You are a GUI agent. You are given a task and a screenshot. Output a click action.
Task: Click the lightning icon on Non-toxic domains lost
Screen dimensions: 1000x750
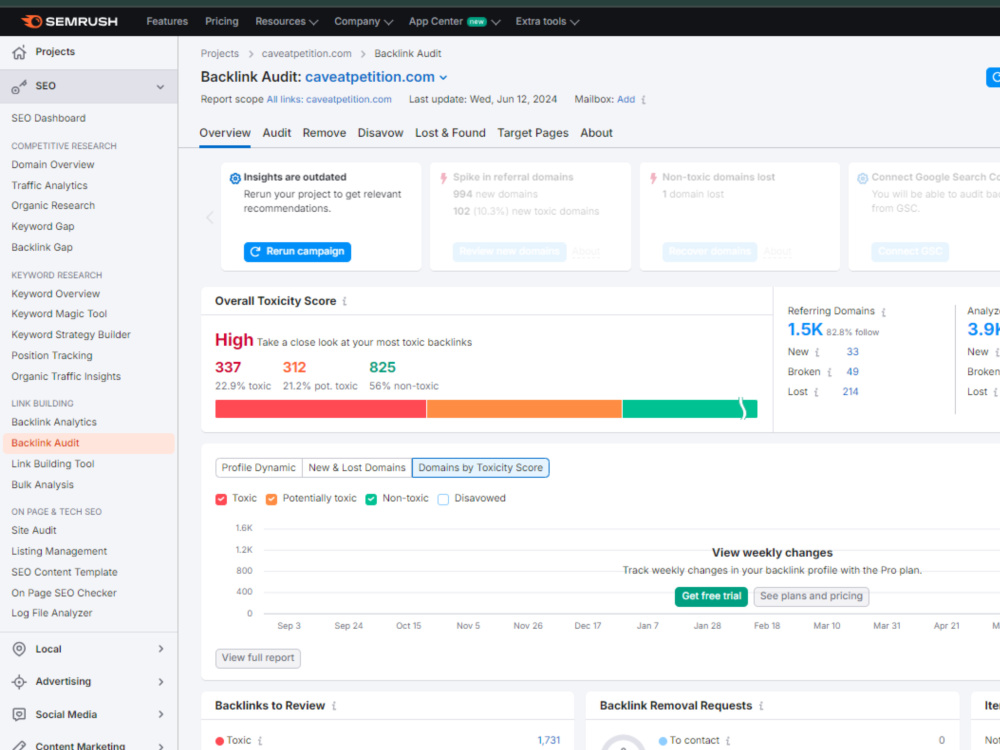click(x=653, y=178)
